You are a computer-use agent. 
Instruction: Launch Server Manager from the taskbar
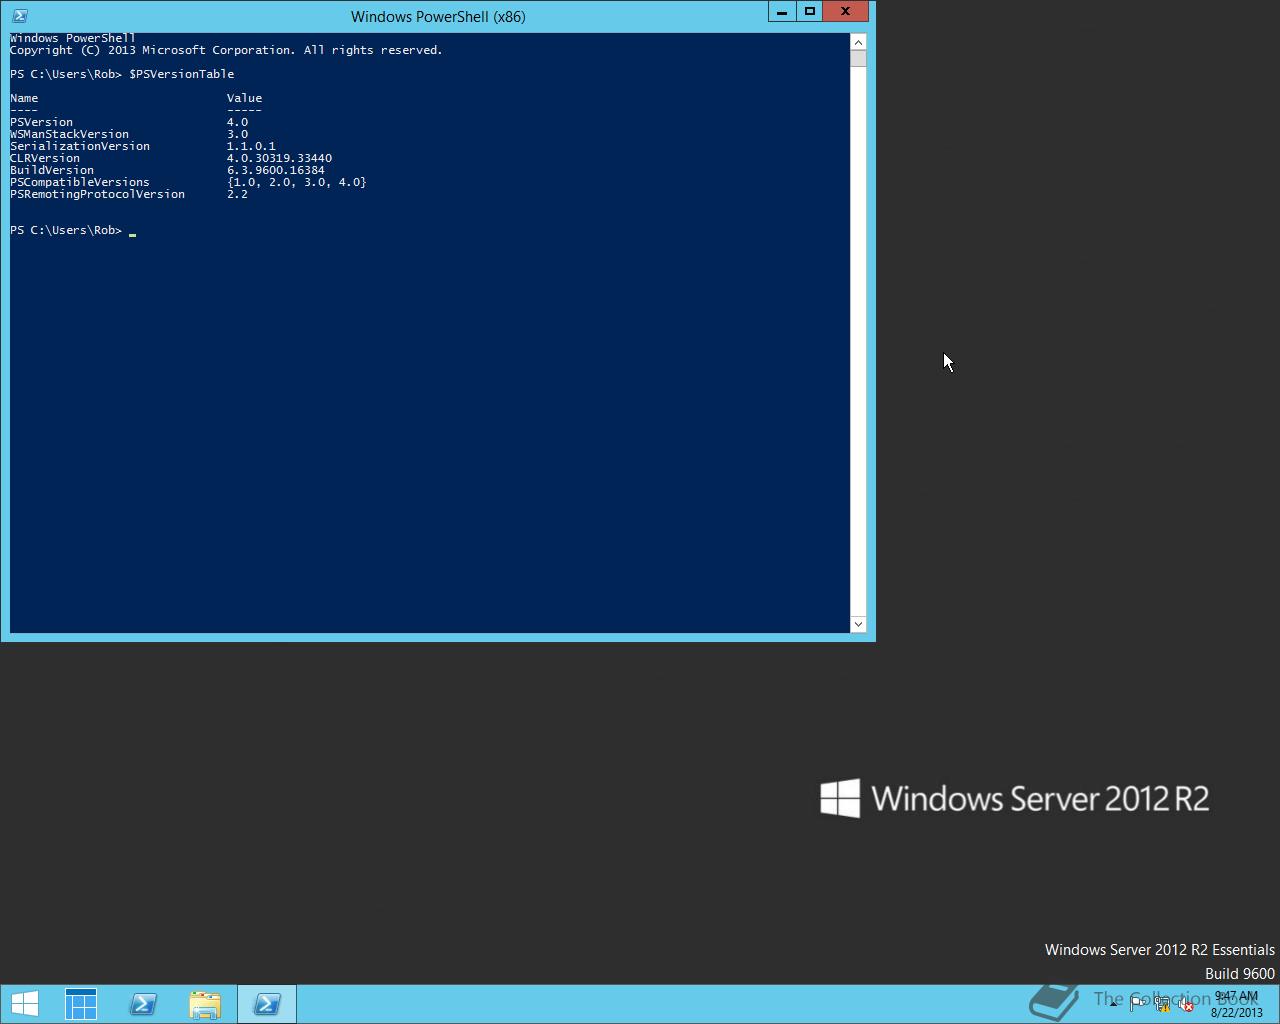81,1004
